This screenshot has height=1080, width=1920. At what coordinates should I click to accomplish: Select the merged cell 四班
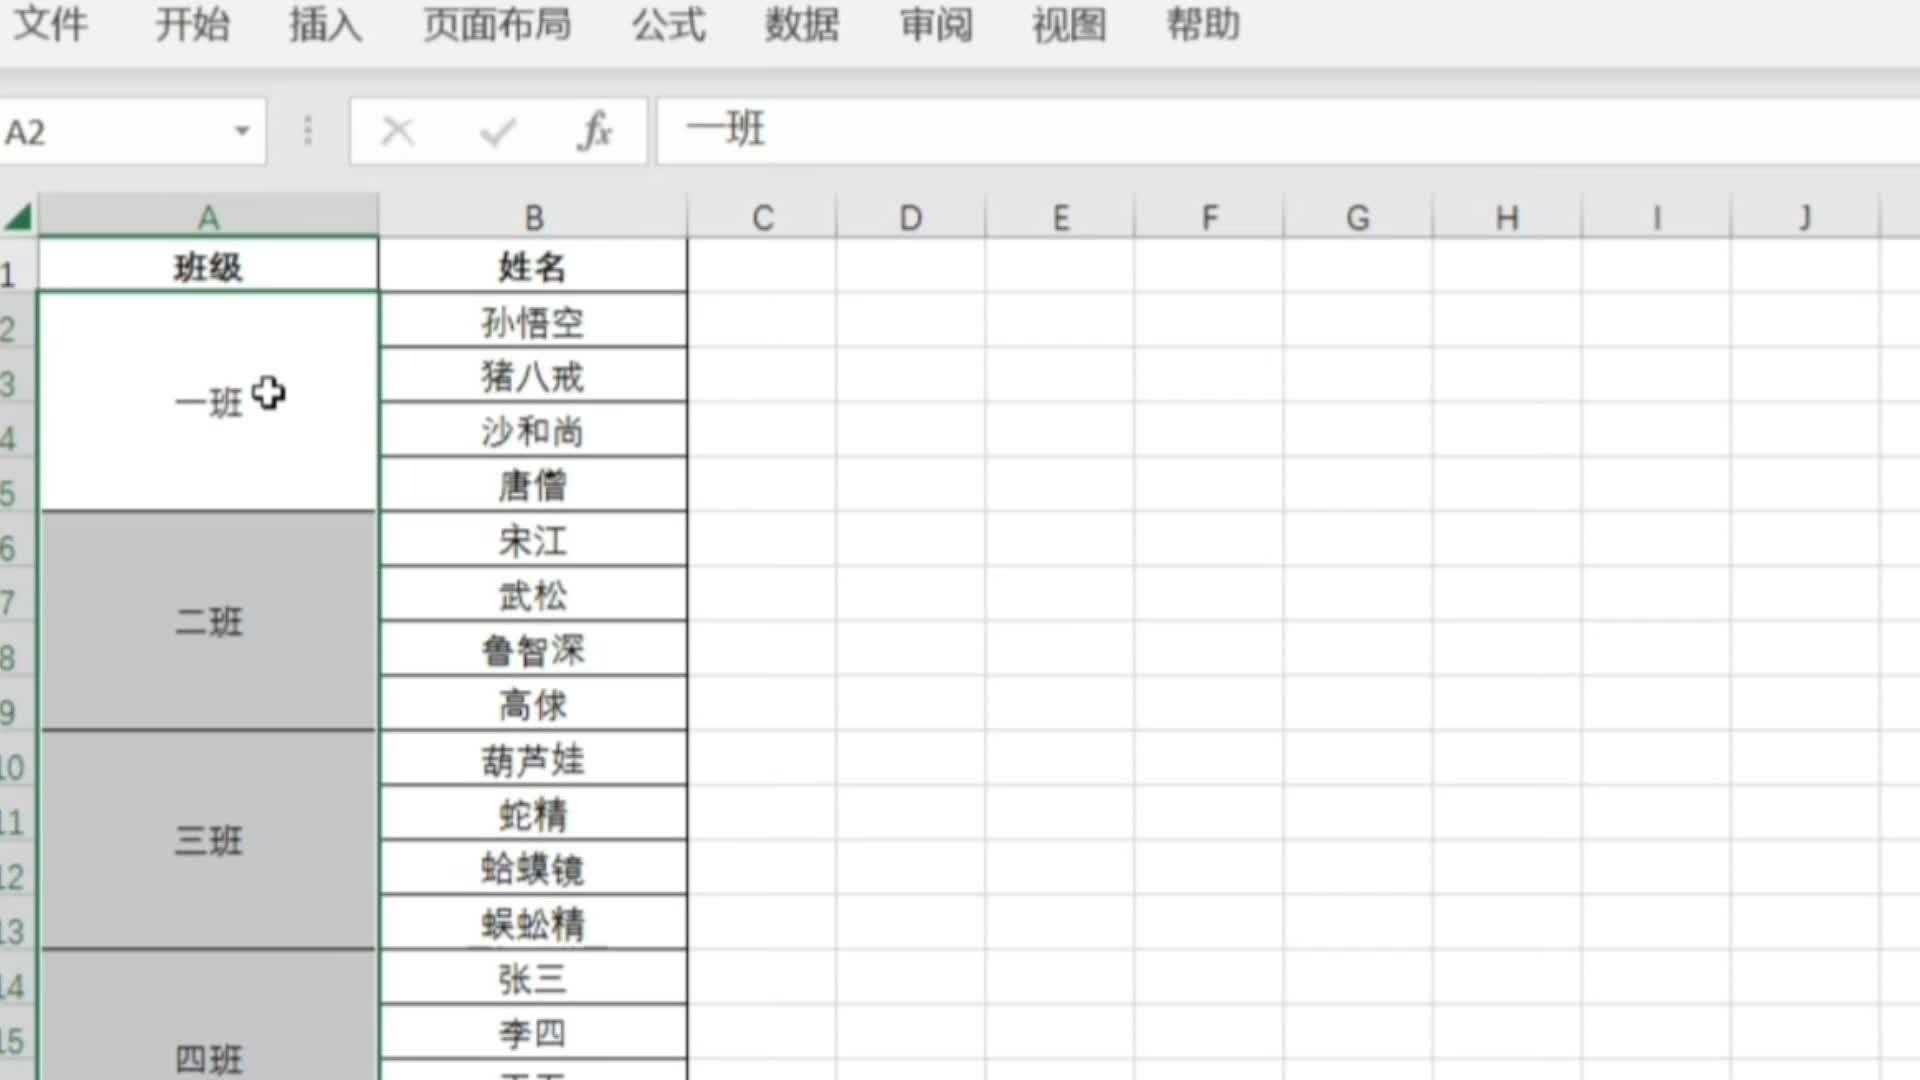coord(208,1016)
